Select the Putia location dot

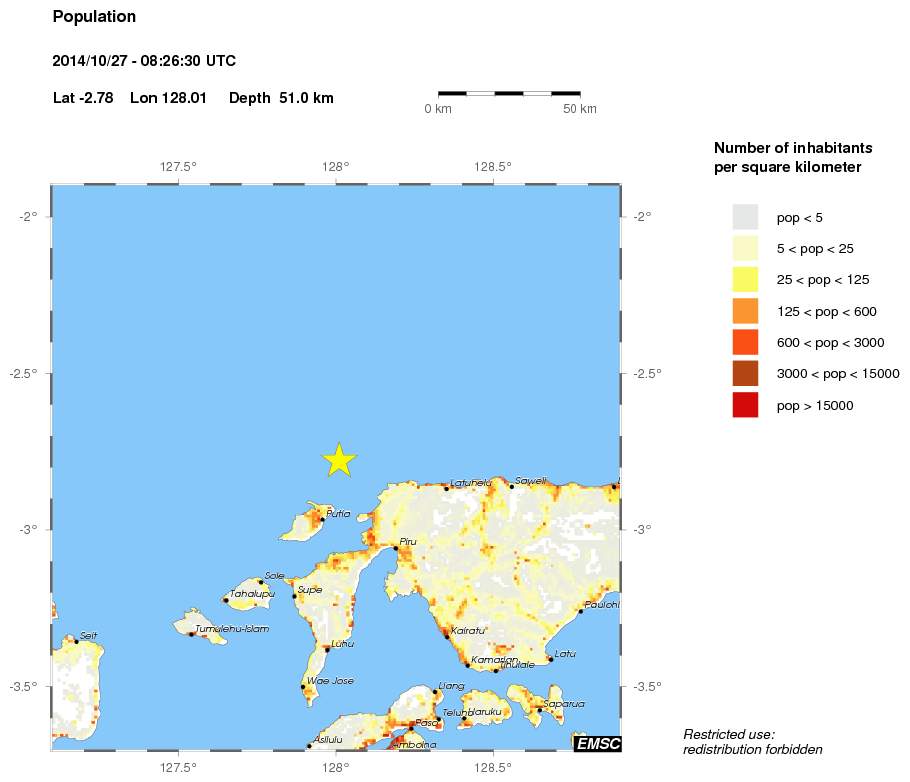(x=322, y=519)
